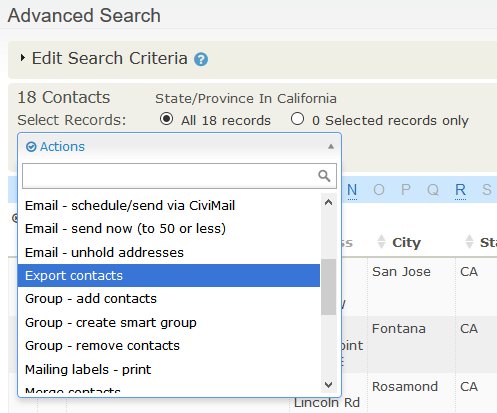This screenshot has height=413, width=497.
Task: Click the Advanced Search page title
Action: pos(84,16)
